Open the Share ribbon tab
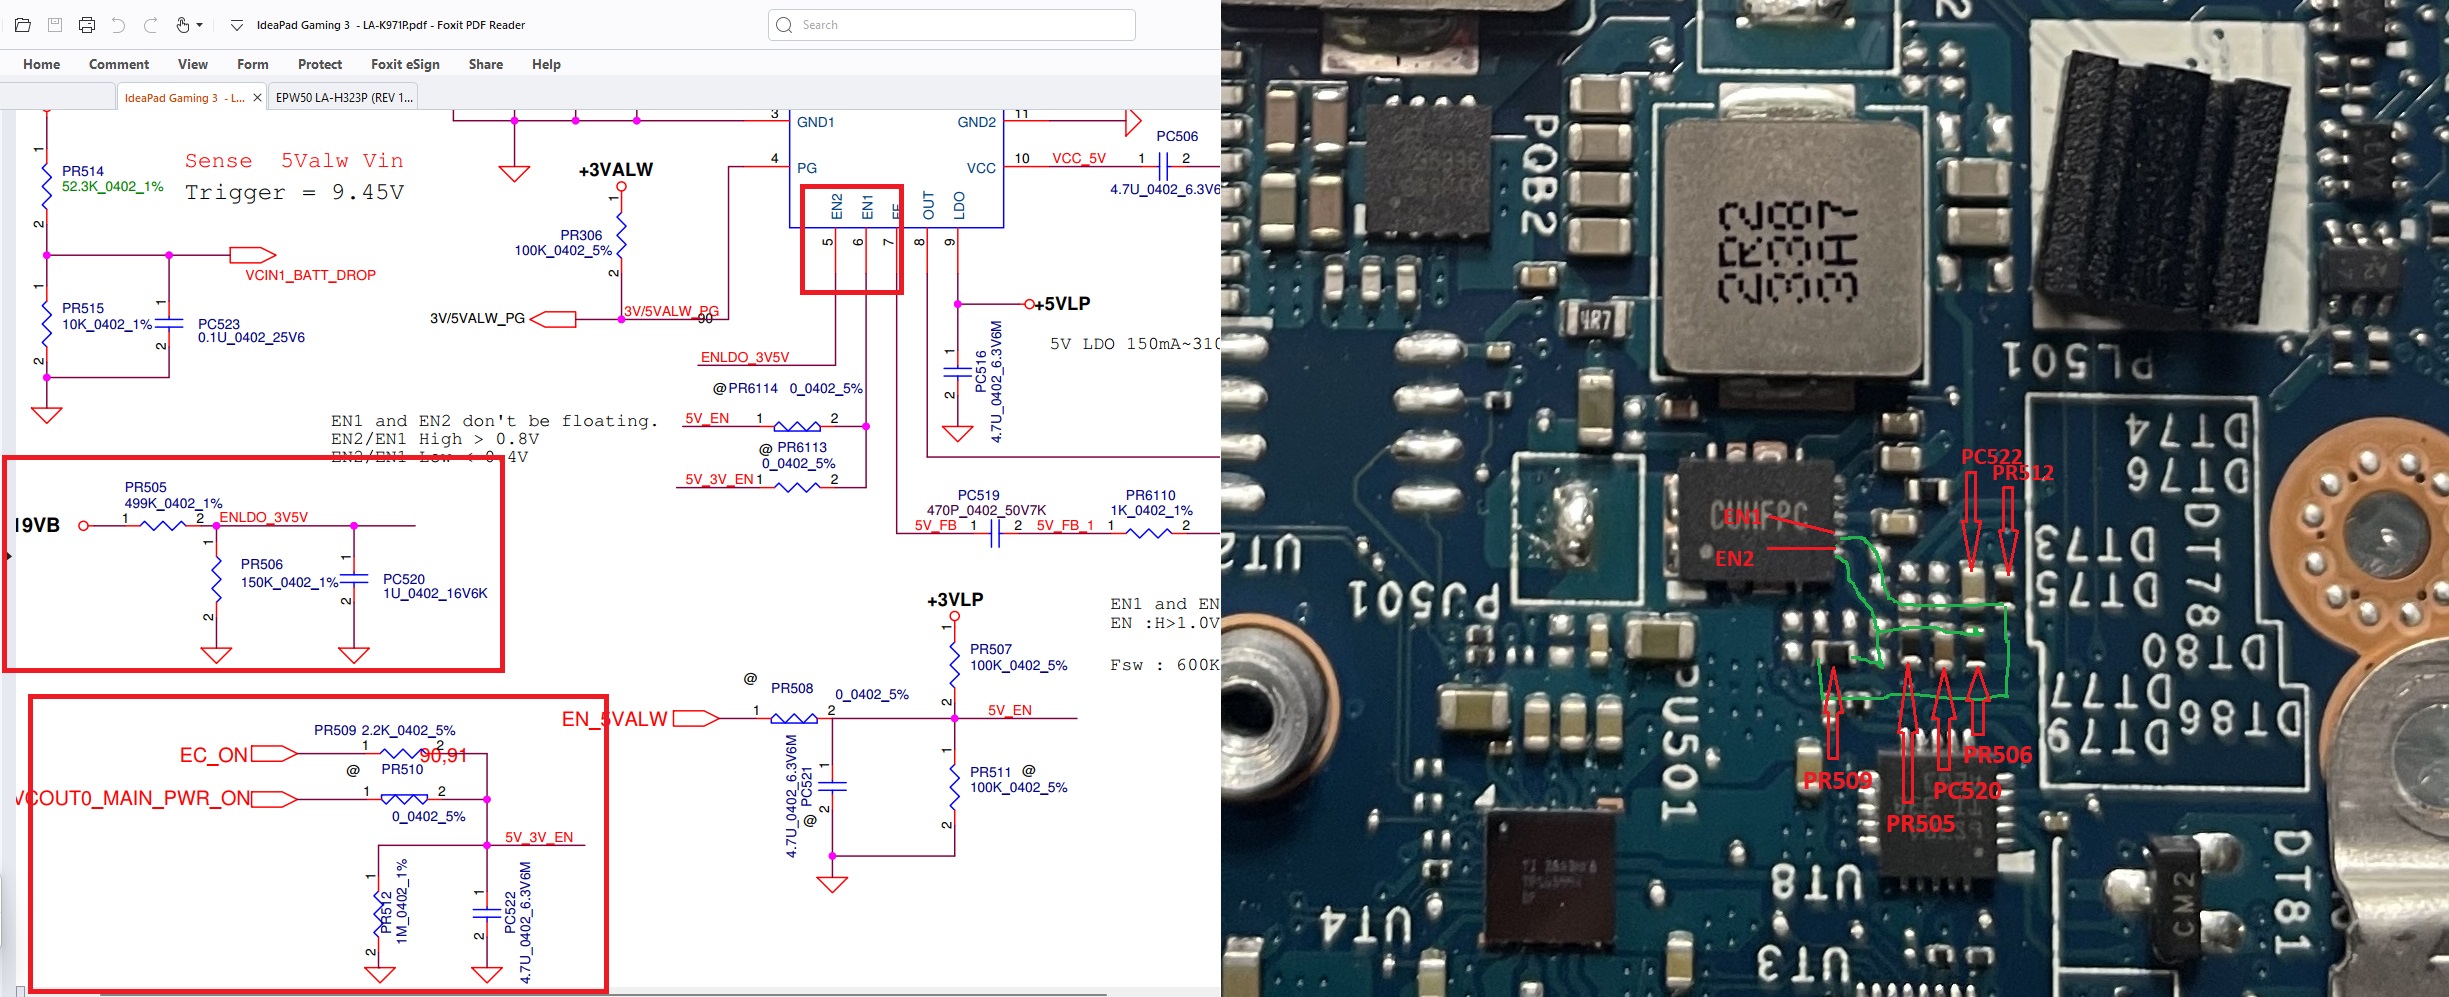Image resolution: width=2449 pixels, height=997 pixels. tap(486, 64)
